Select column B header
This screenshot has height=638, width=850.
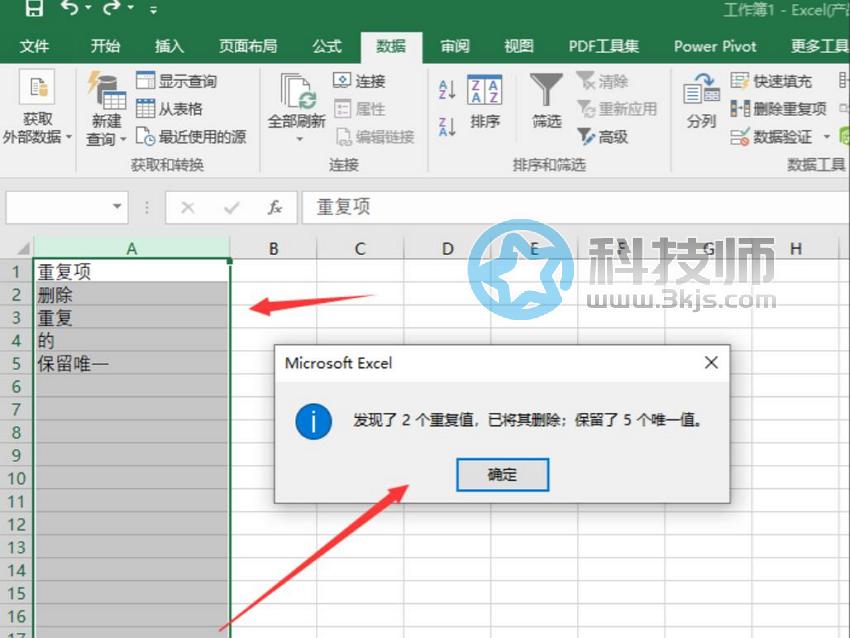click(274, 248)
